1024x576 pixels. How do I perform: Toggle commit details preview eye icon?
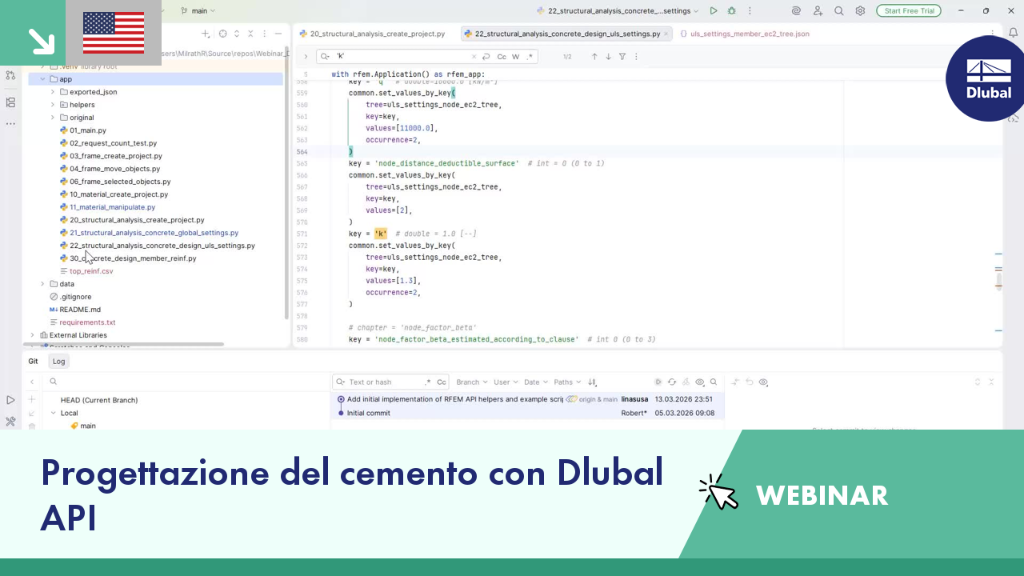coord(763,382)
